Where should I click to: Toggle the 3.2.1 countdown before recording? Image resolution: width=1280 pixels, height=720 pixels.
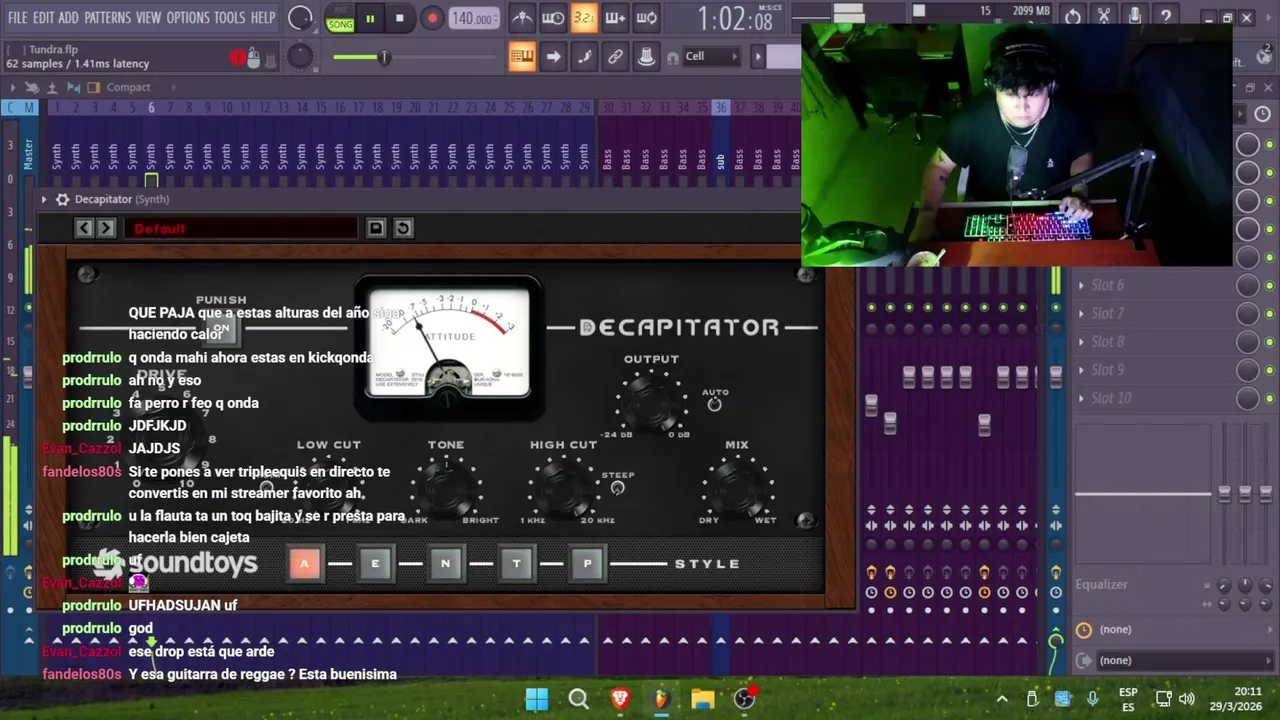[584, 18]
